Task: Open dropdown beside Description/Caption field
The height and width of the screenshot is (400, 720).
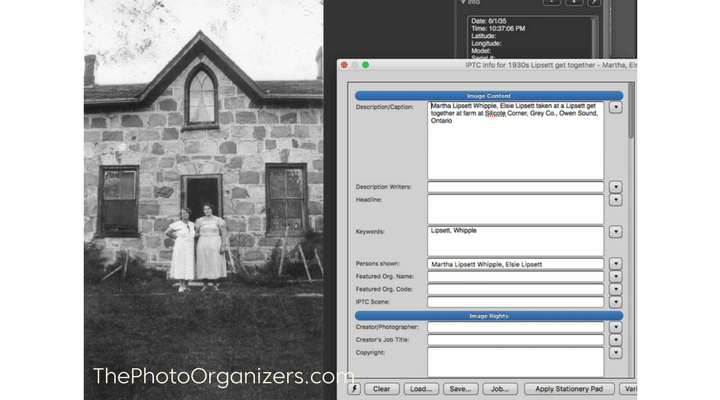Action: tap(616, 107)
